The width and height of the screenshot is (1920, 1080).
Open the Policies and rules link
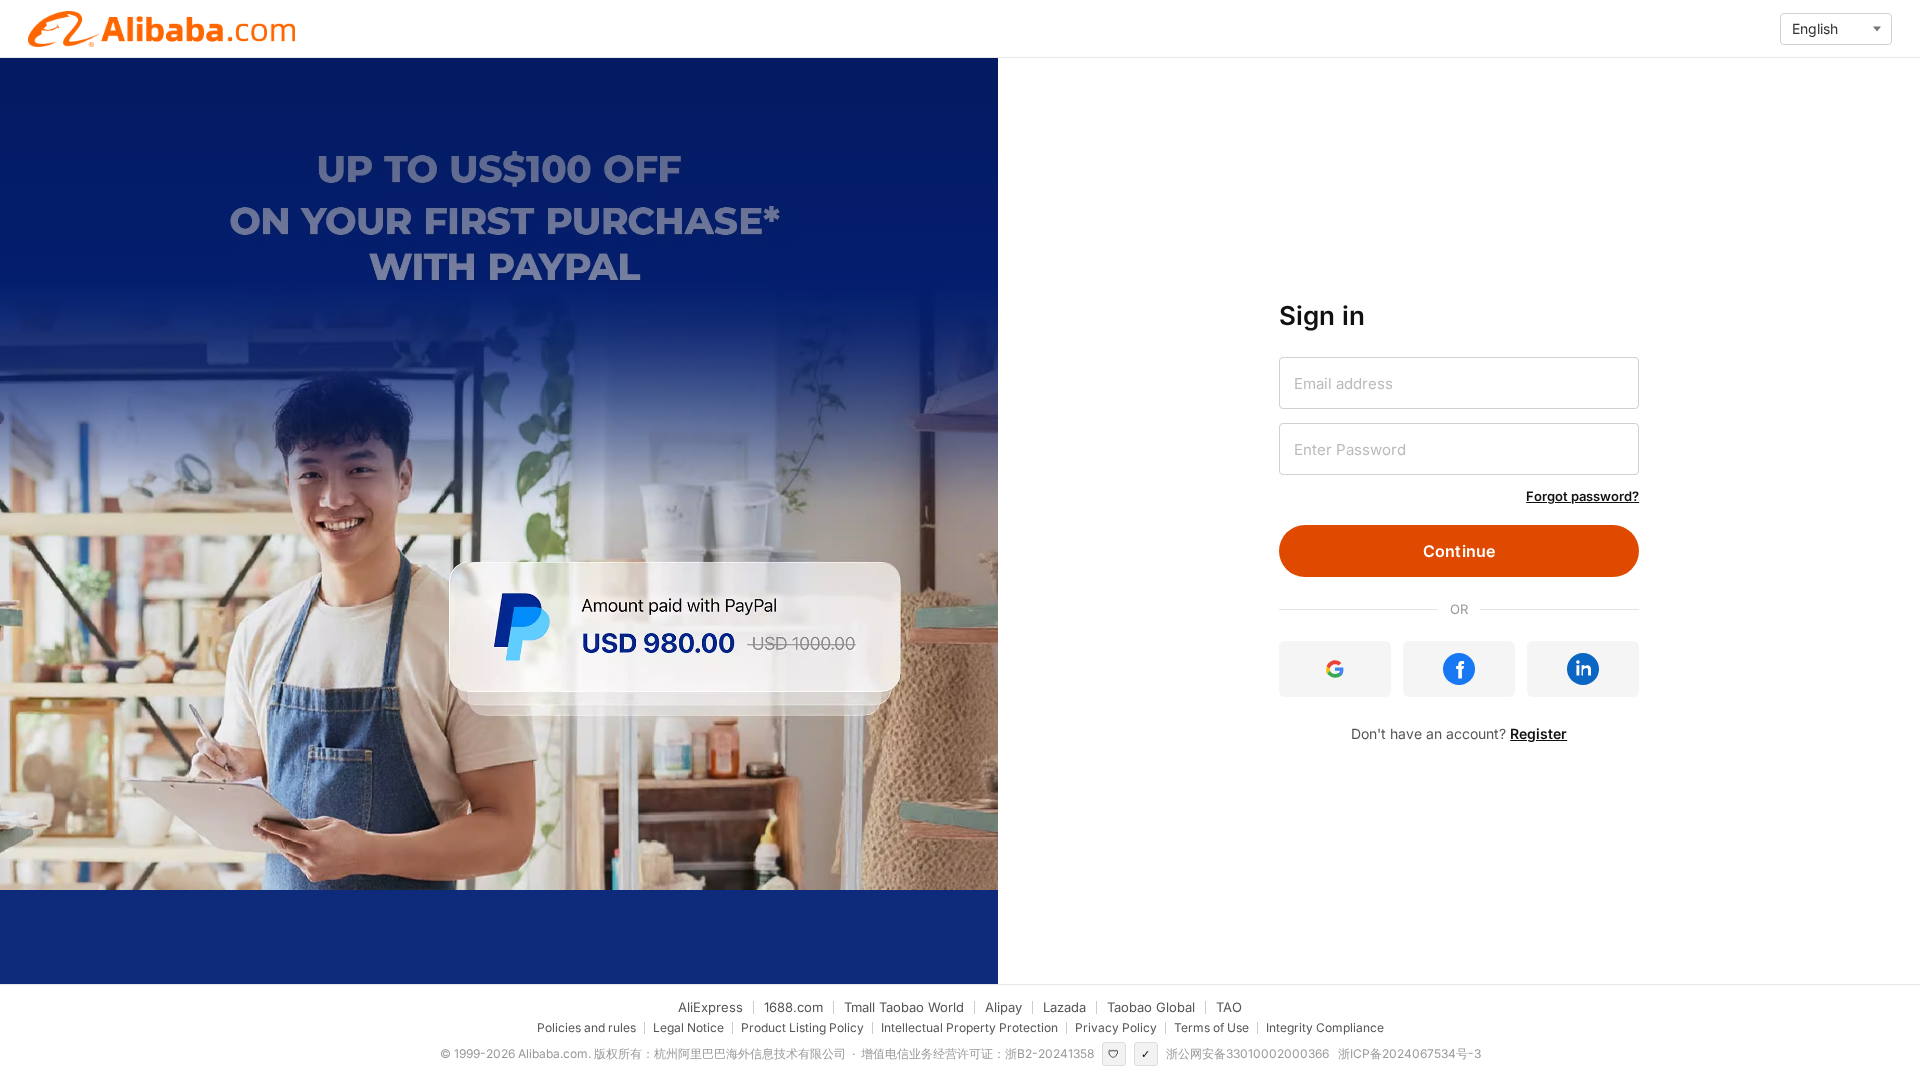point(586,1028)
